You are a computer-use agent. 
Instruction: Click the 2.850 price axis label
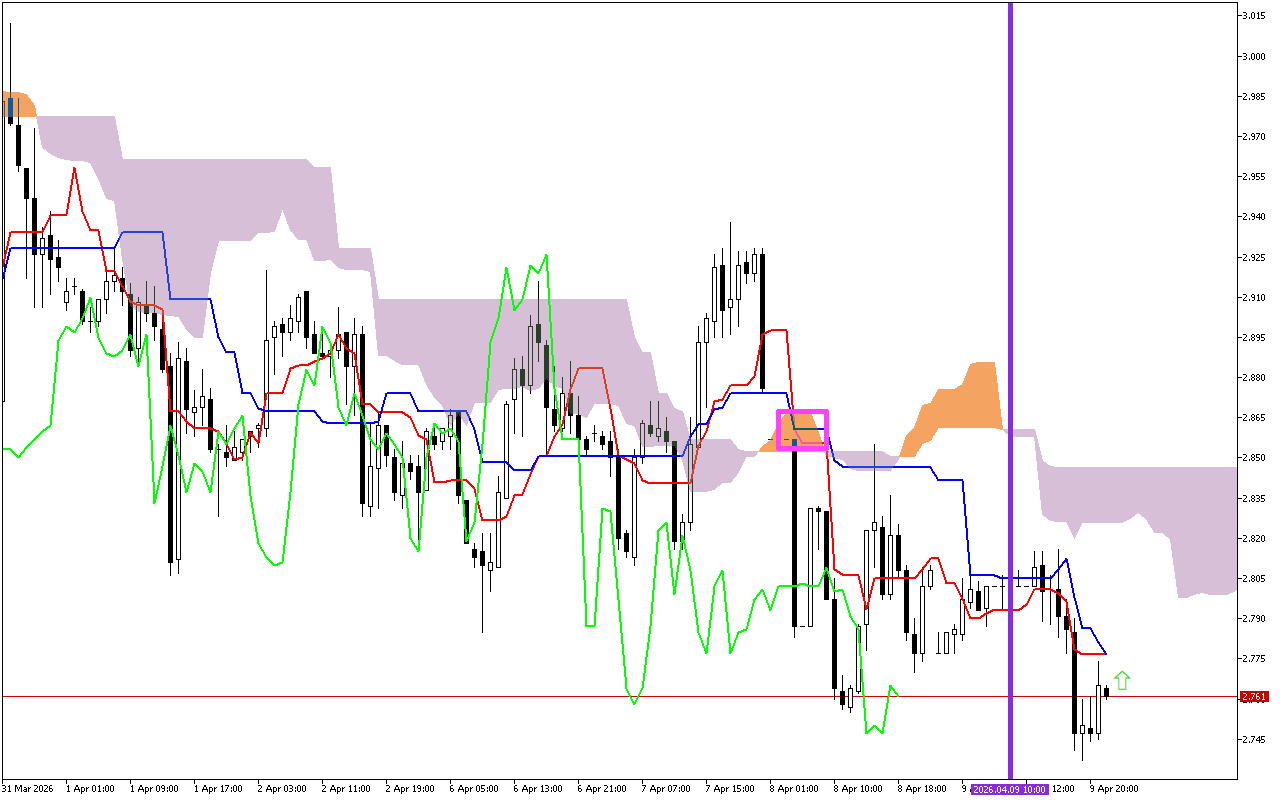tap(1253, 458)
